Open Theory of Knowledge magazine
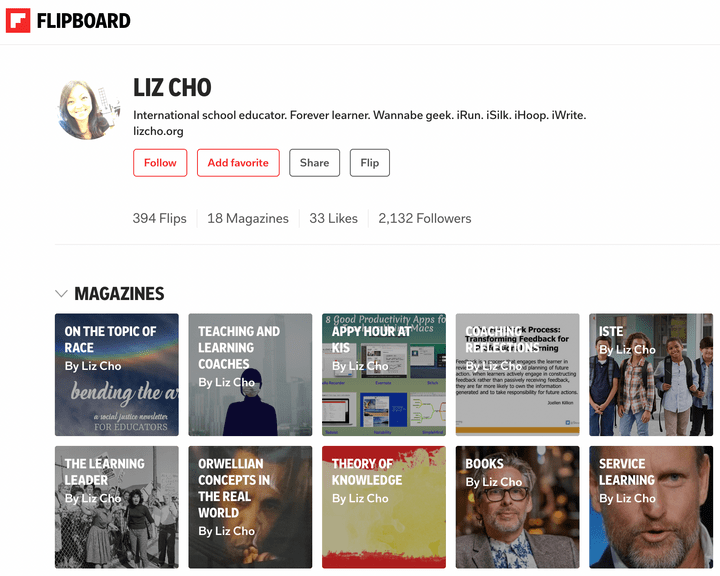This screenshot has height=576, width=720. (x=384, y=507)
